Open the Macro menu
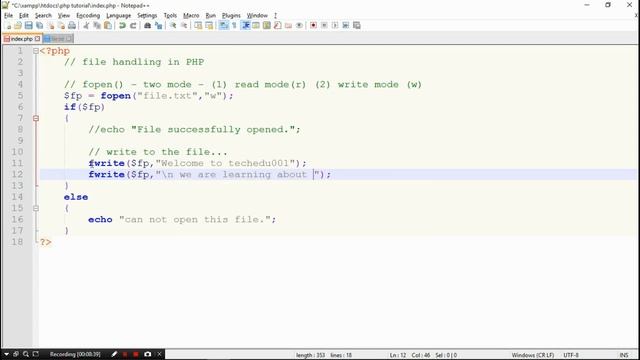This screenshot has height=360, width=640. 191,16
